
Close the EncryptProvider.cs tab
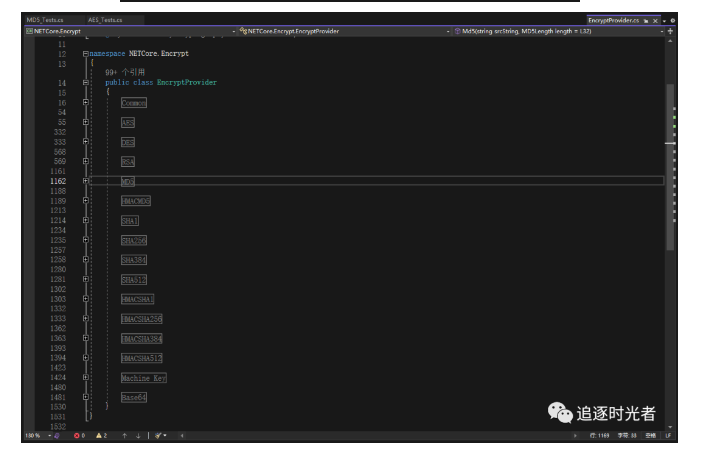click(656, 21)
